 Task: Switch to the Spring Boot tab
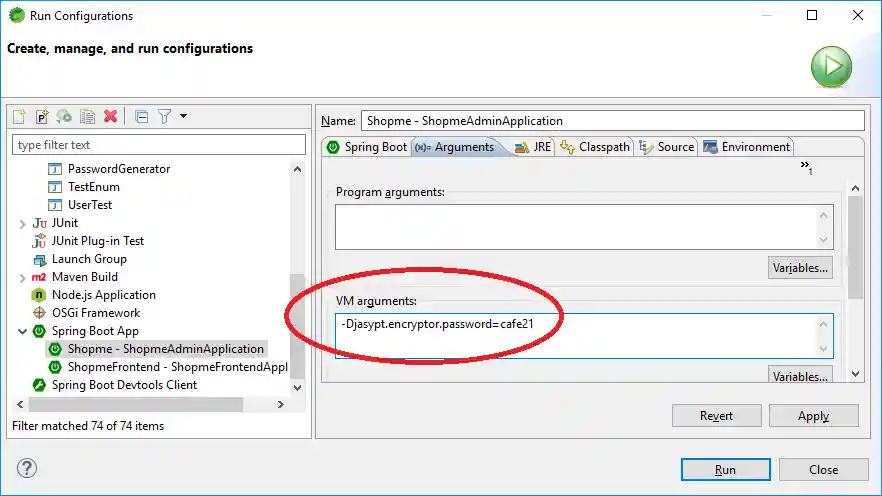click(x=367, y=147)
